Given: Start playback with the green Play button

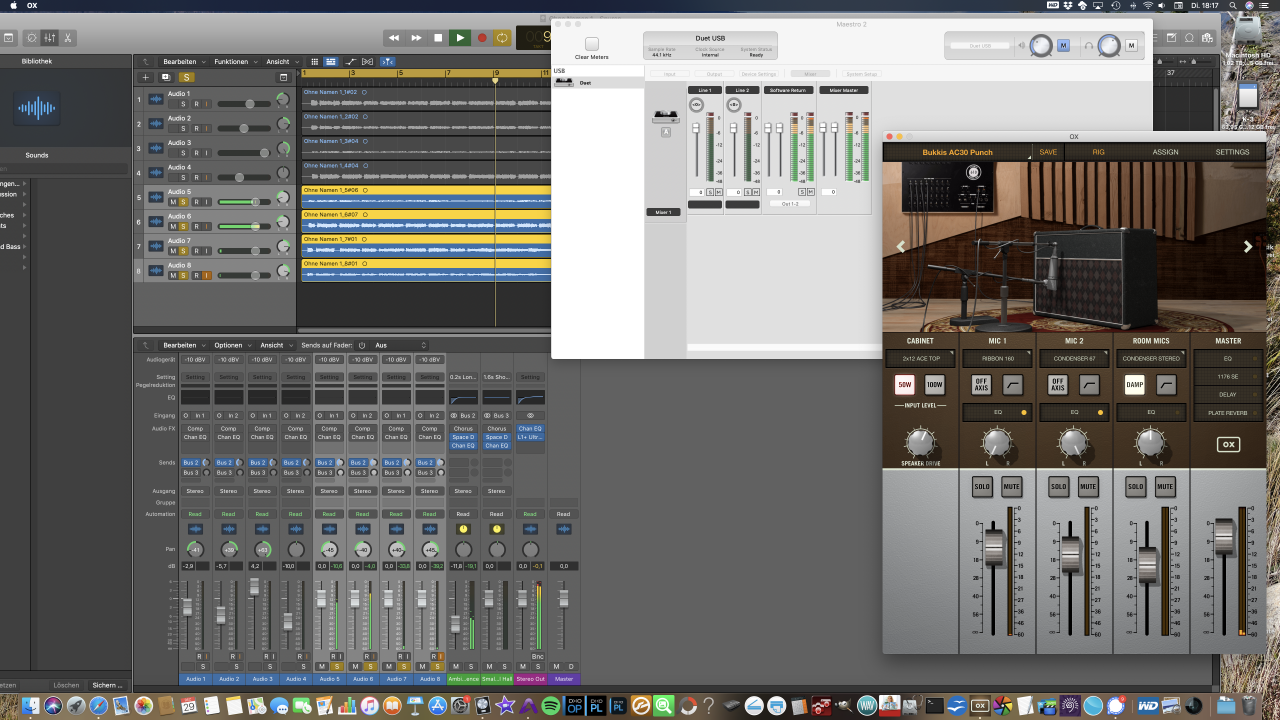Looking at the screenshot, I should [x=460, y=38].
